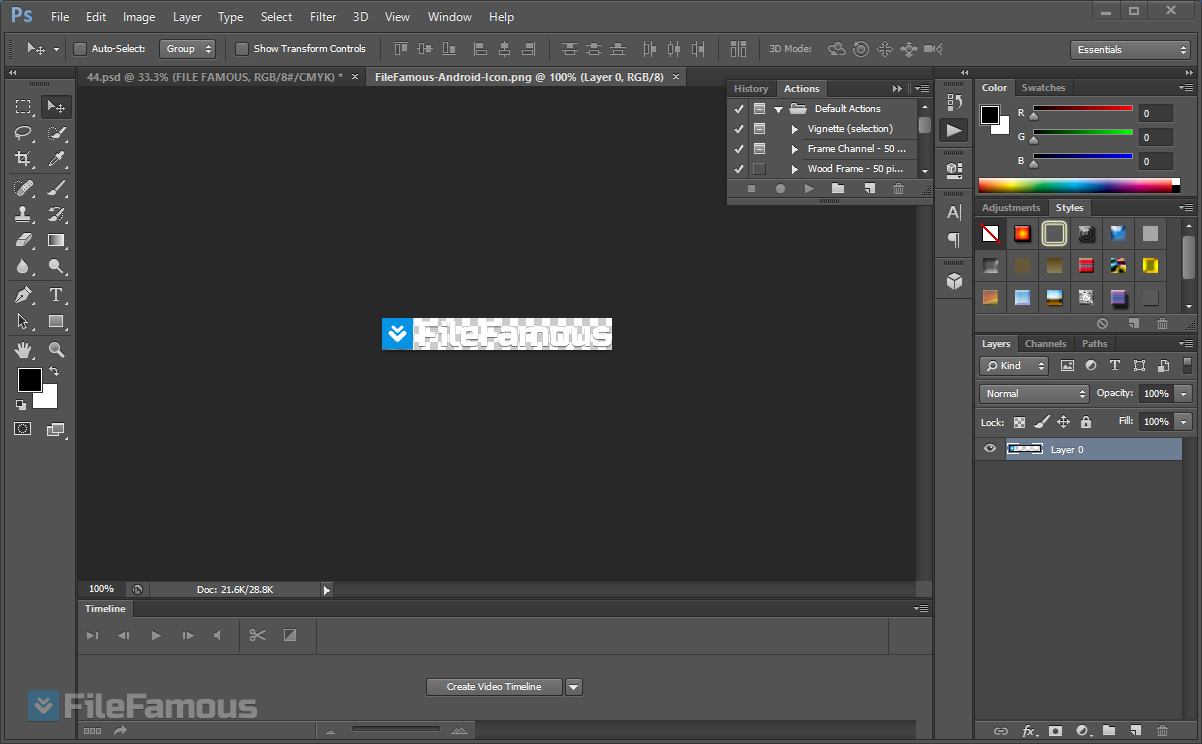
Task: Toggle checkmark for Wood Frame action
Action: point(739,168)
